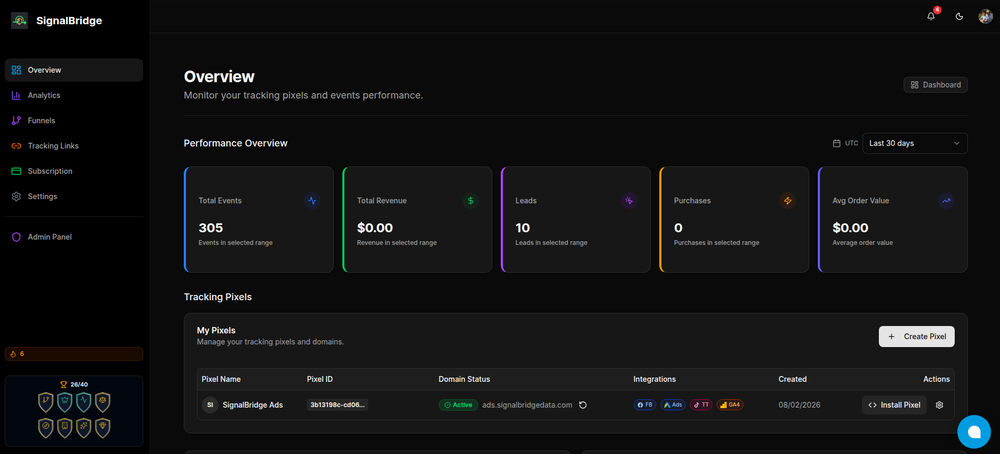This screenshot has width=1000, height=454.
Task: Click the Create Pixel button
Action: 916,337
